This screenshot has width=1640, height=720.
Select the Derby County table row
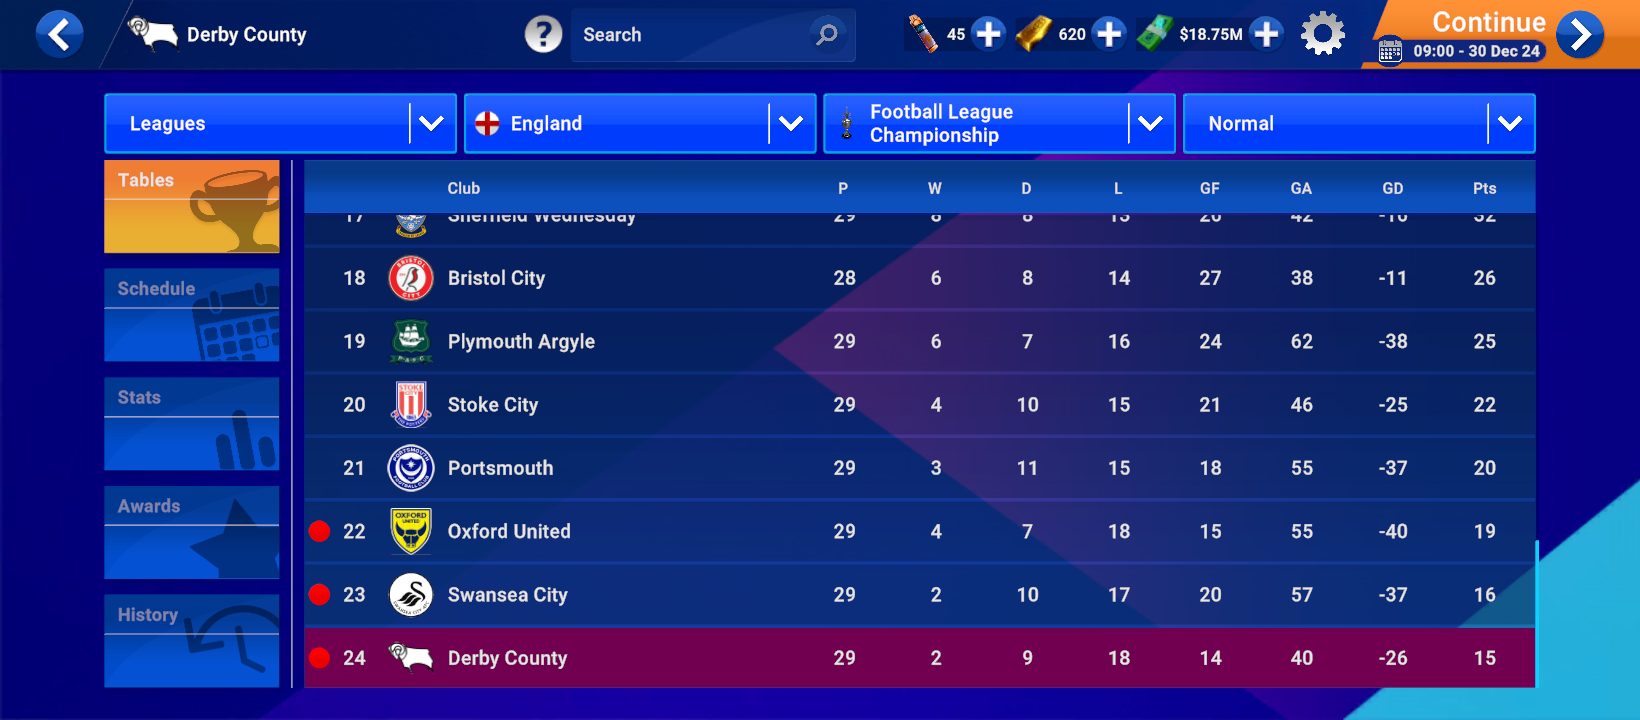pos(919,658)
